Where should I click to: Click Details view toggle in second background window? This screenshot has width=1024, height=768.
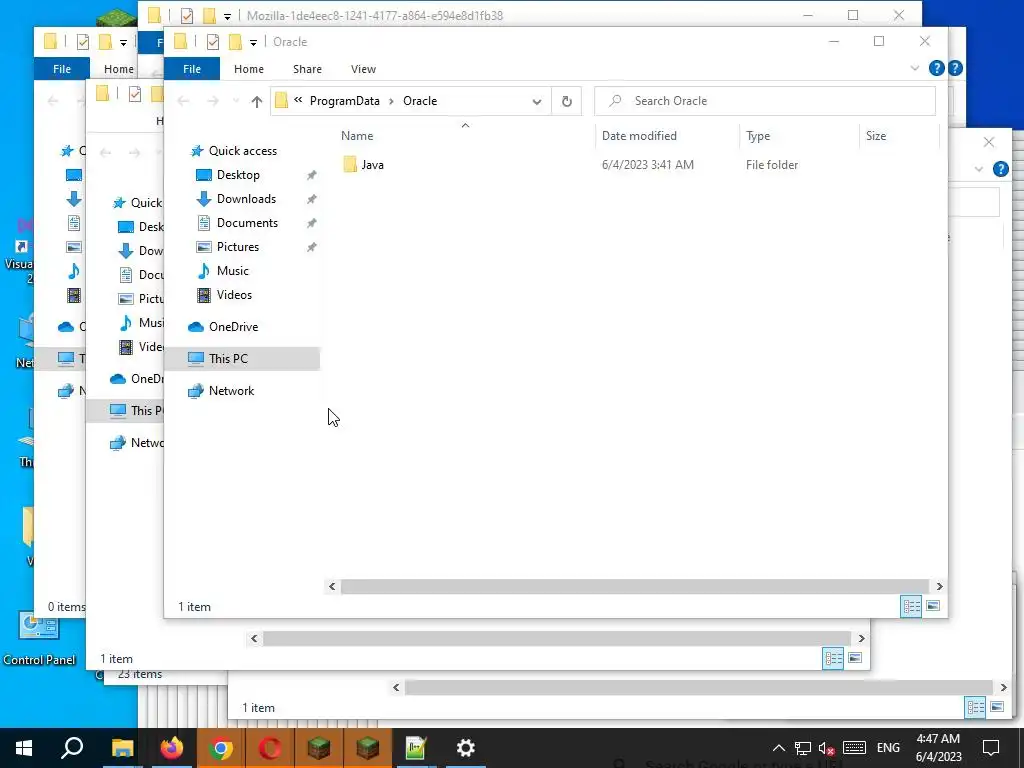(833, 658)
